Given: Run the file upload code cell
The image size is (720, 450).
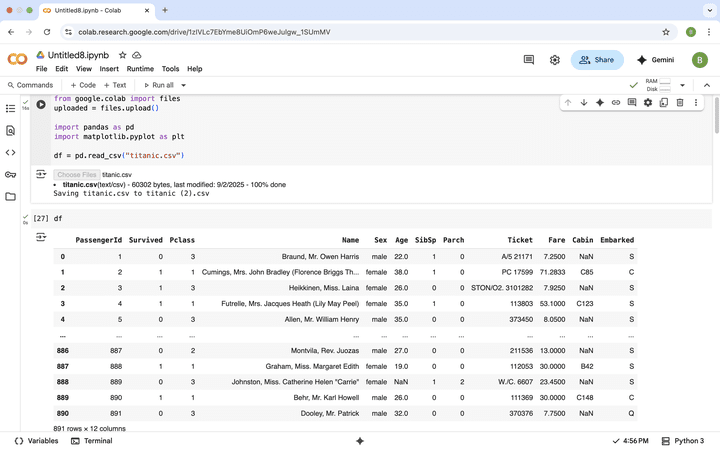Looking at the screenshot, I should tap(41, 104).
